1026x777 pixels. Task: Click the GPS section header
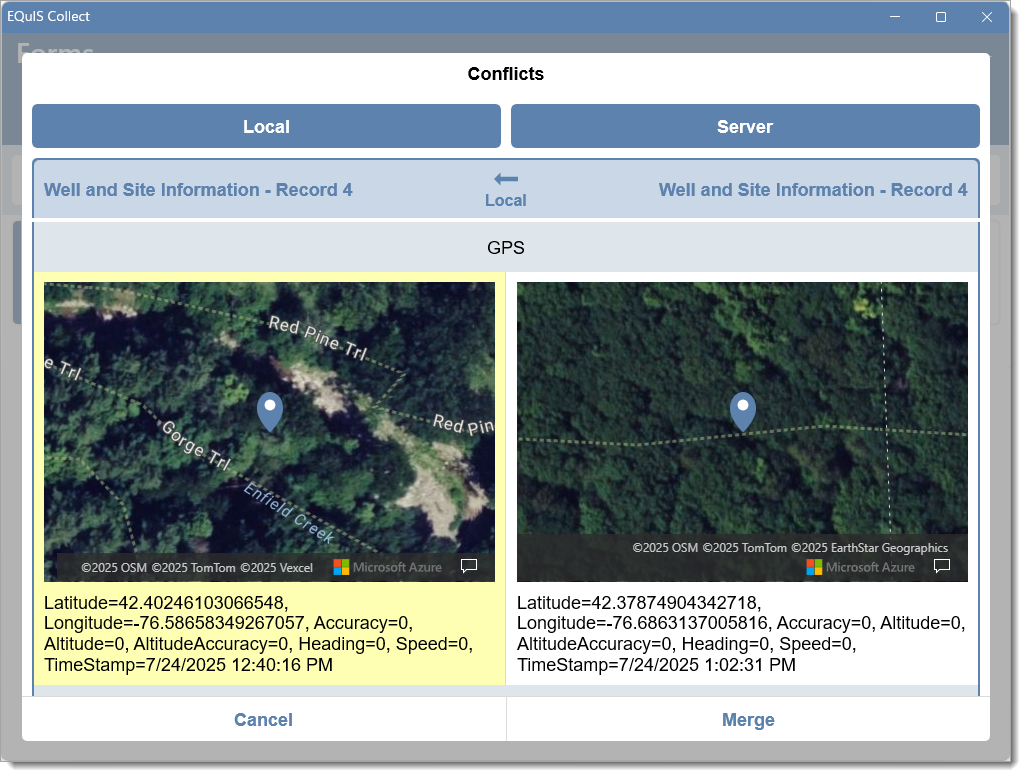pyautogui.click(x=506, y=247)
